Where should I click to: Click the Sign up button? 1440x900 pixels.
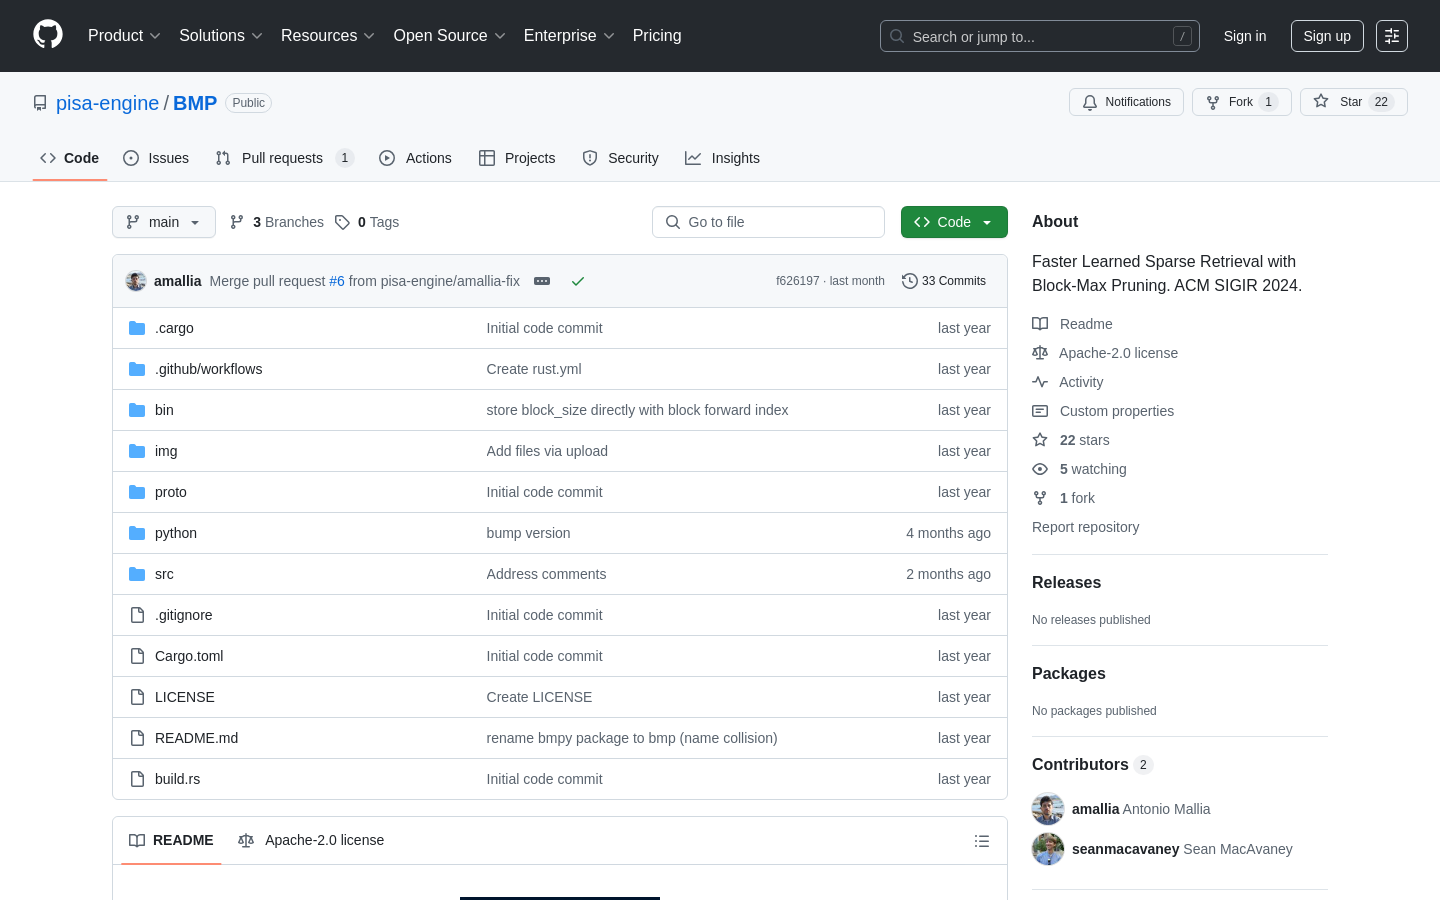(x=1327, y=36)
